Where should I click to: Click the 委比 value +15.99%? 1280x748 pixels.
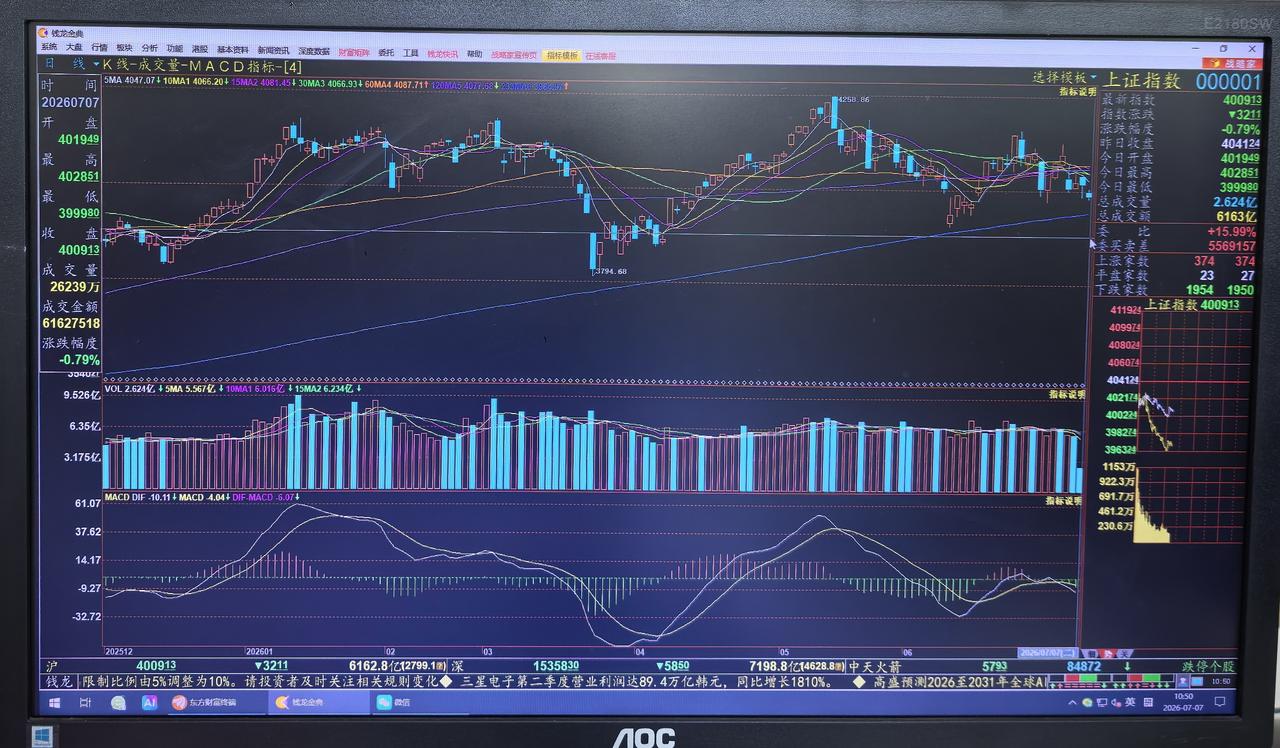click(1233, 231)
